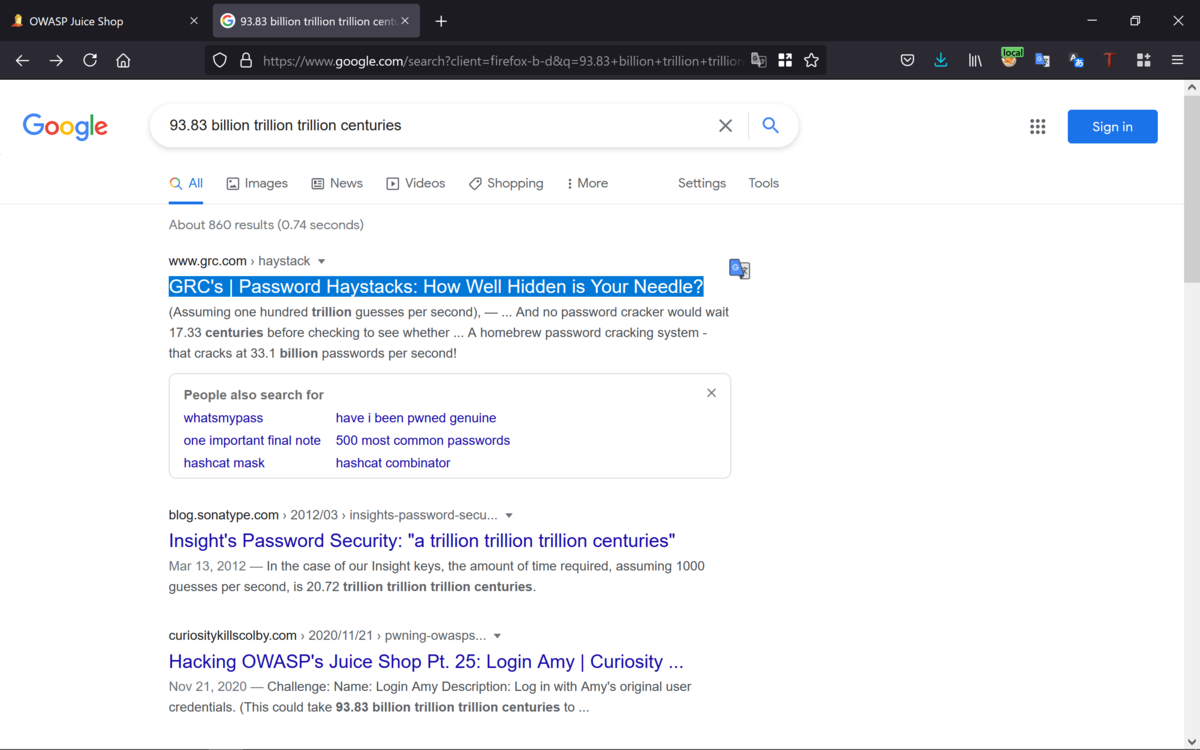Clear the Google search box text
1200x750 pixels.
(726, 125)
